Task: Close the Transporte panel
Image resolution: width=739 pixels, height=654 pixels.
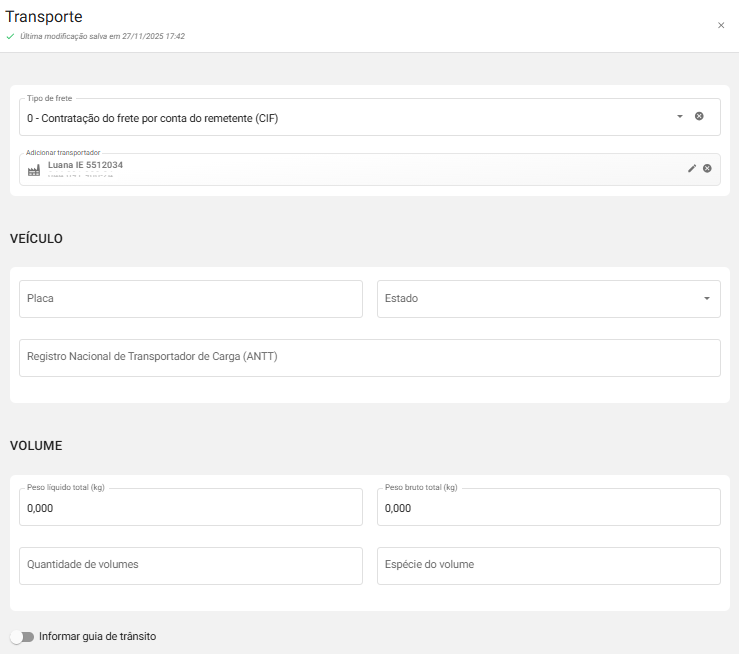Action: point(721,25)
